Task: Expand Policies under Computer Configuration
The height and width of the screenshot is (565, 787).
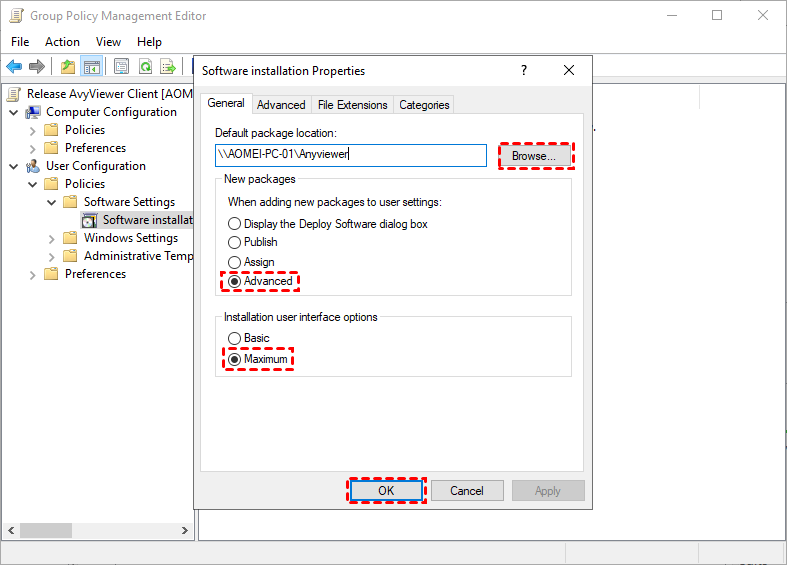Action: tap(33, 131)
